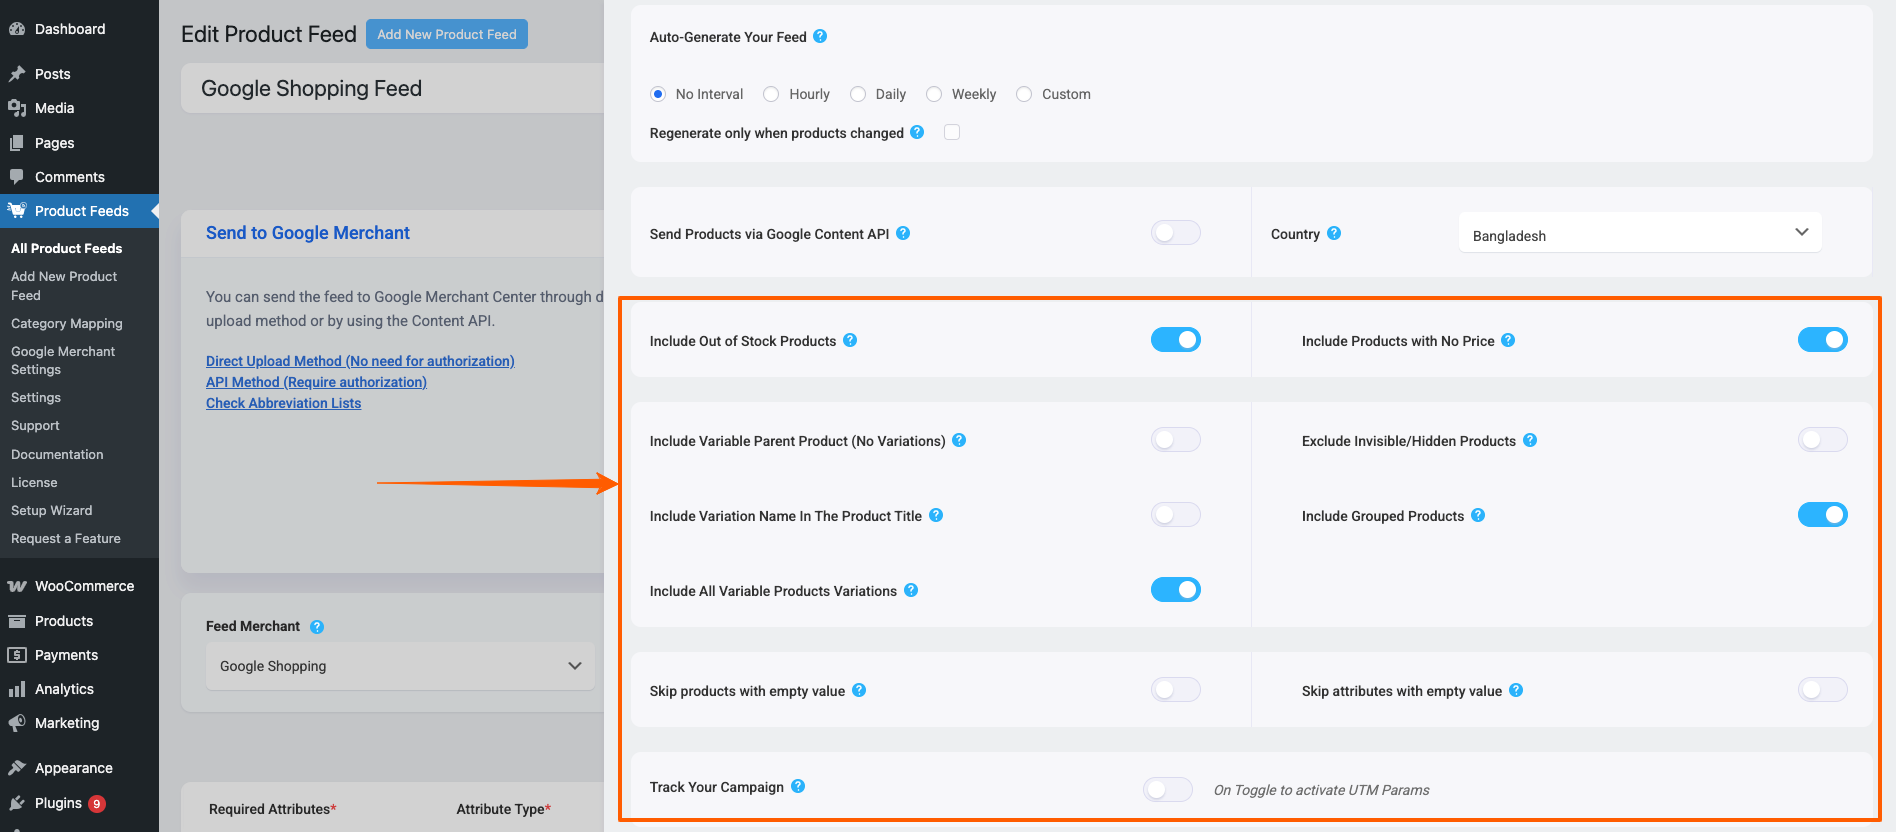Click the Posts pin icon in sidebar
Screen dimensions: 1896x832
[x=17, y=74]
